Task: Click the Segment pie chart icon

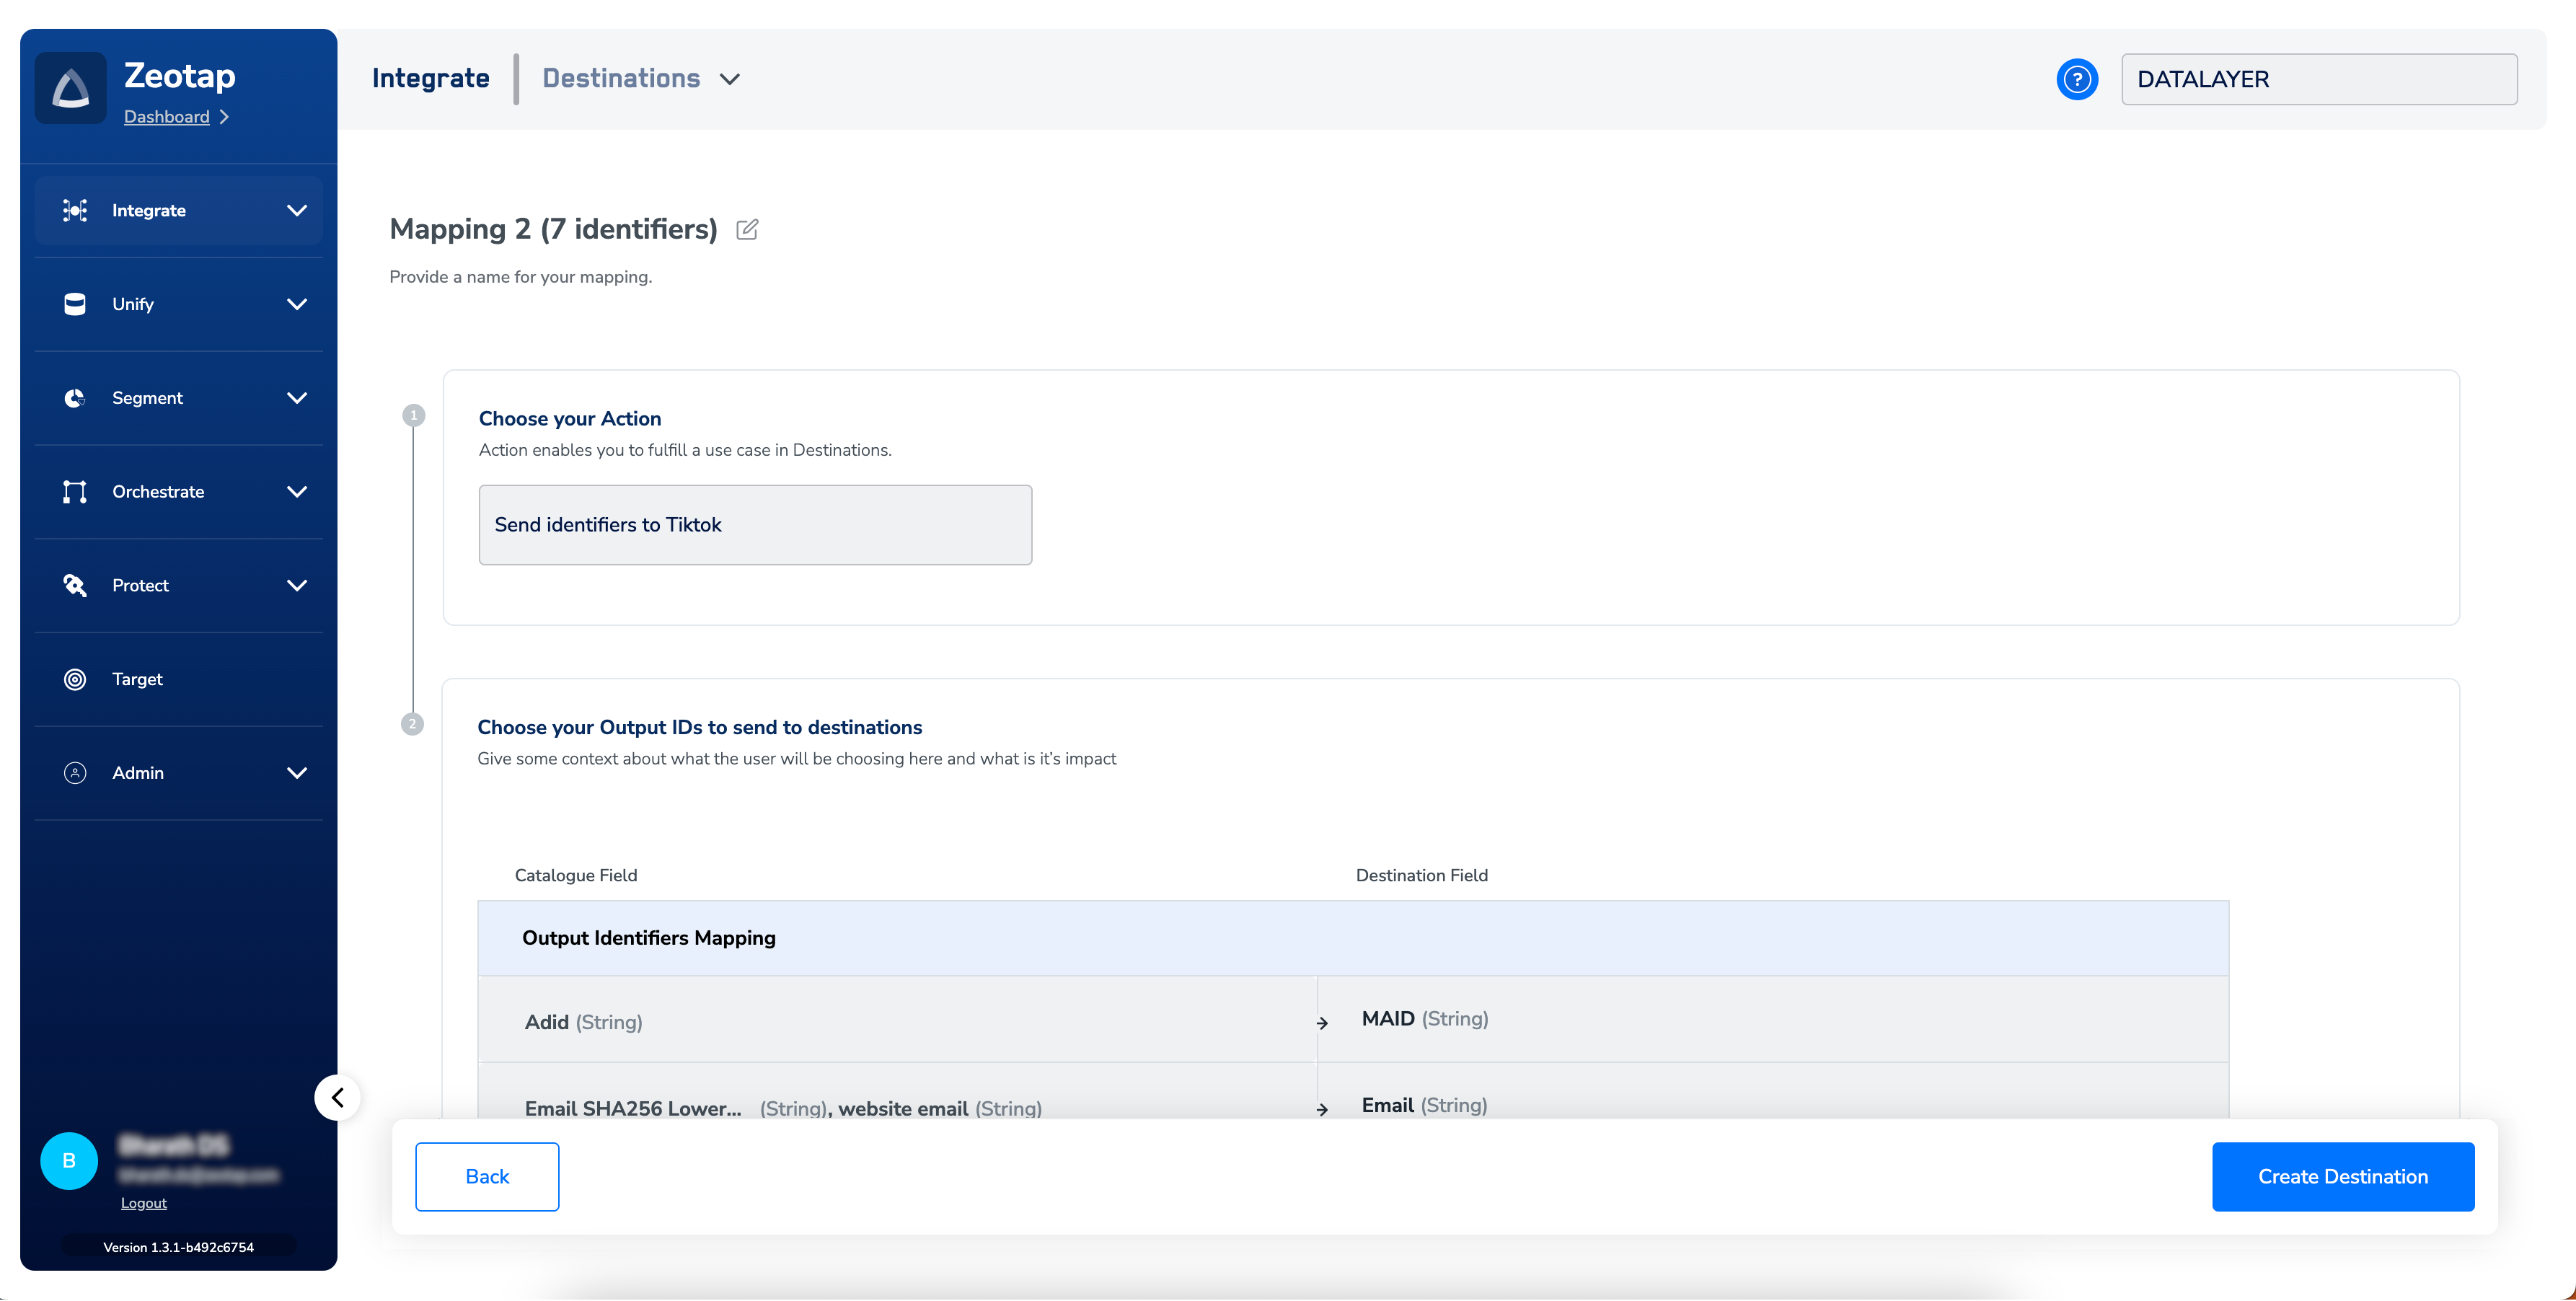Action: tap(75, 398)
